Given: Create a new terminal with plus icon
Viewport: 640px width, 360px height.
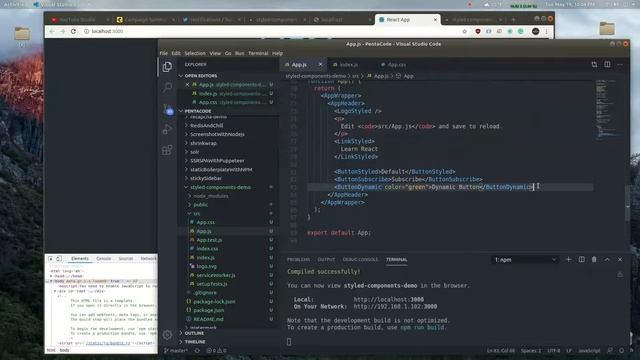Looking at the screenshot, I should [x=568, y=260].
